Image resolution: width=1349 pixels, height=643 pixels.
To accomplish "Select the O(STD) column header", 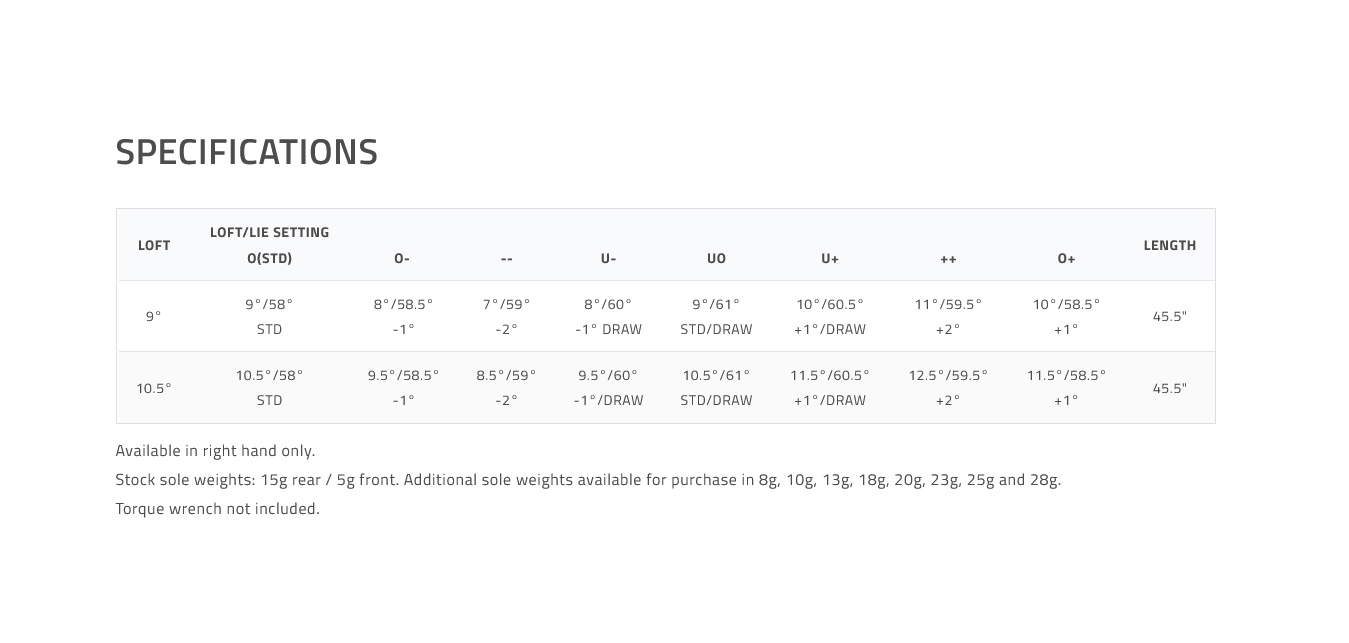I will tap(269, 258).
